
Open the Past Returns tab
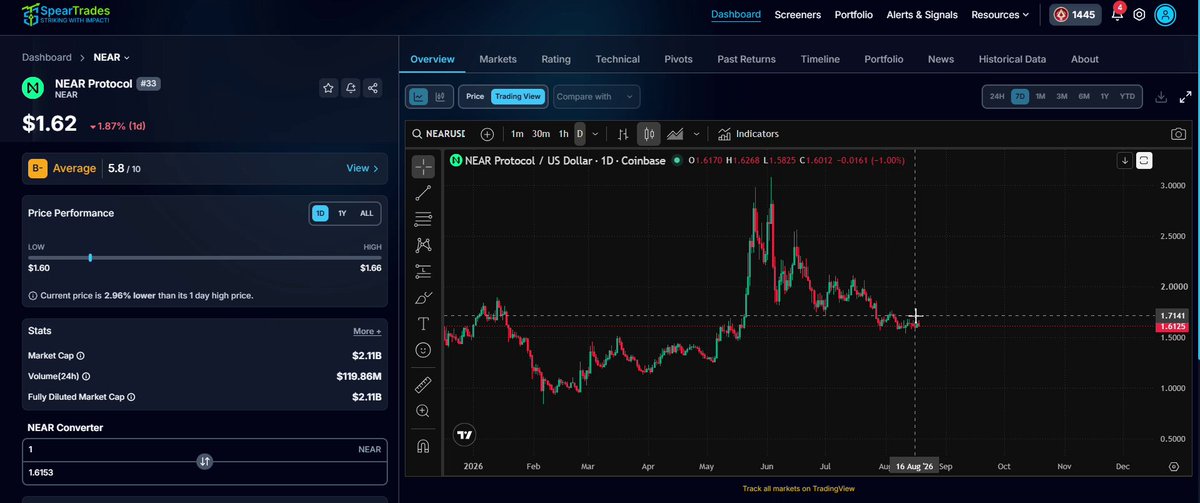point(746,59)
